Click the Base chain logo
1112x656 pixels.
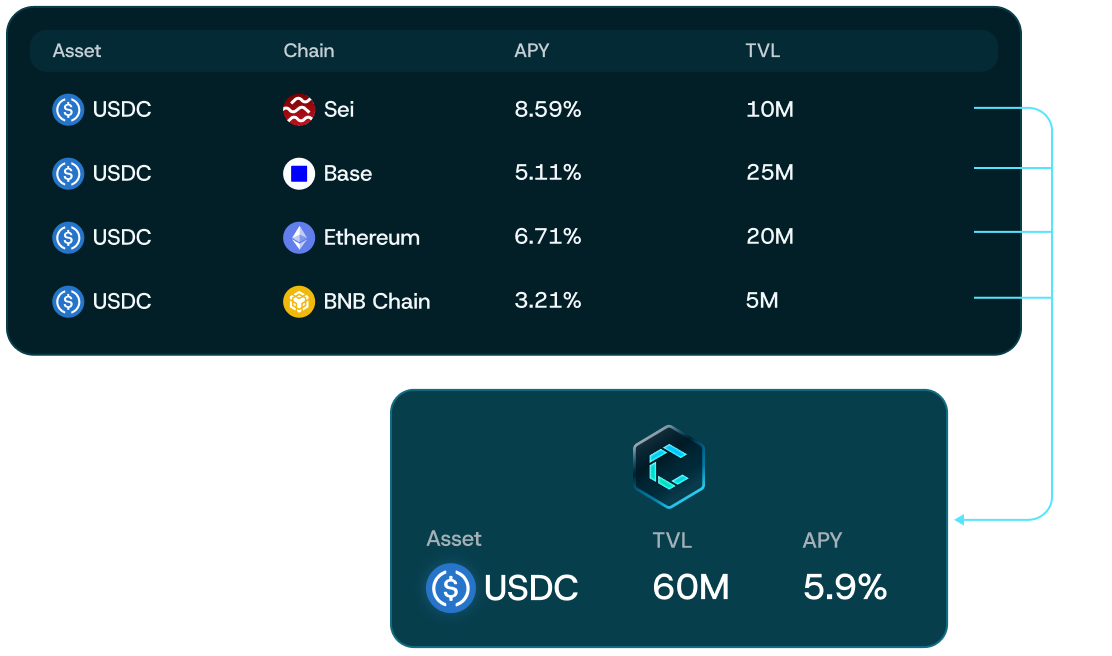[299, 173]
